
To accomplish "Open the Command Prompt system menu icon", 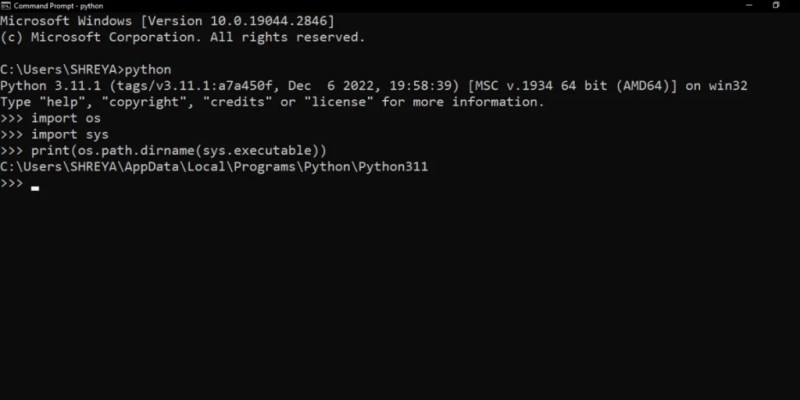I will coord(6,6).
